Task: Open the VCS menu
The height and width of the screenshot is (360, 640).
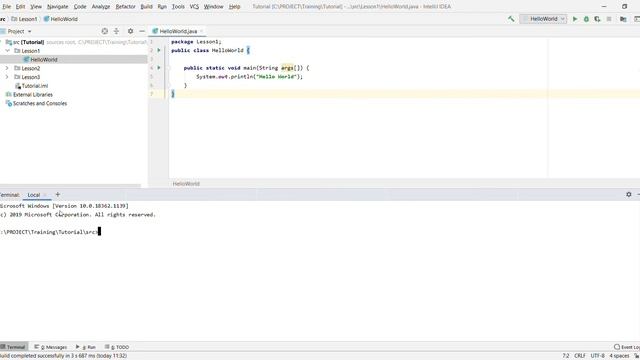Action: [x=194, y=7]
